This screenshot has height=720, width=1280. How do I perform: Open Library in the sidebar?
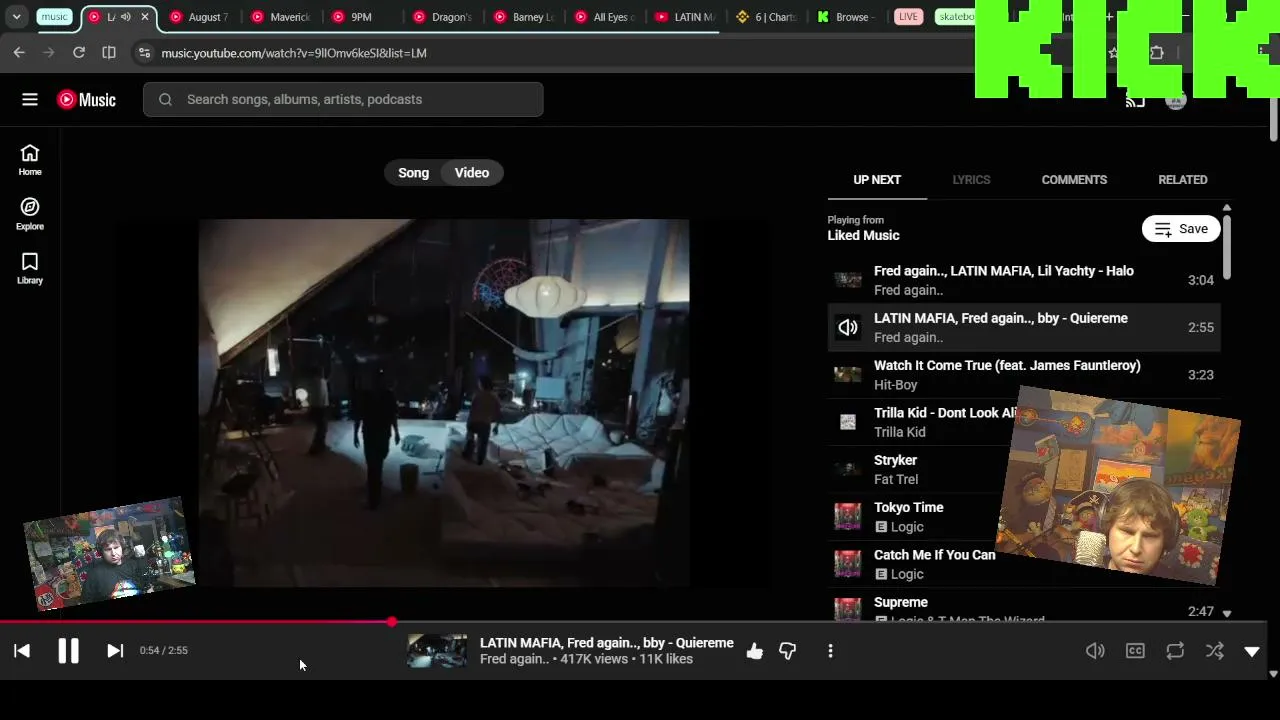click(30, 268)
